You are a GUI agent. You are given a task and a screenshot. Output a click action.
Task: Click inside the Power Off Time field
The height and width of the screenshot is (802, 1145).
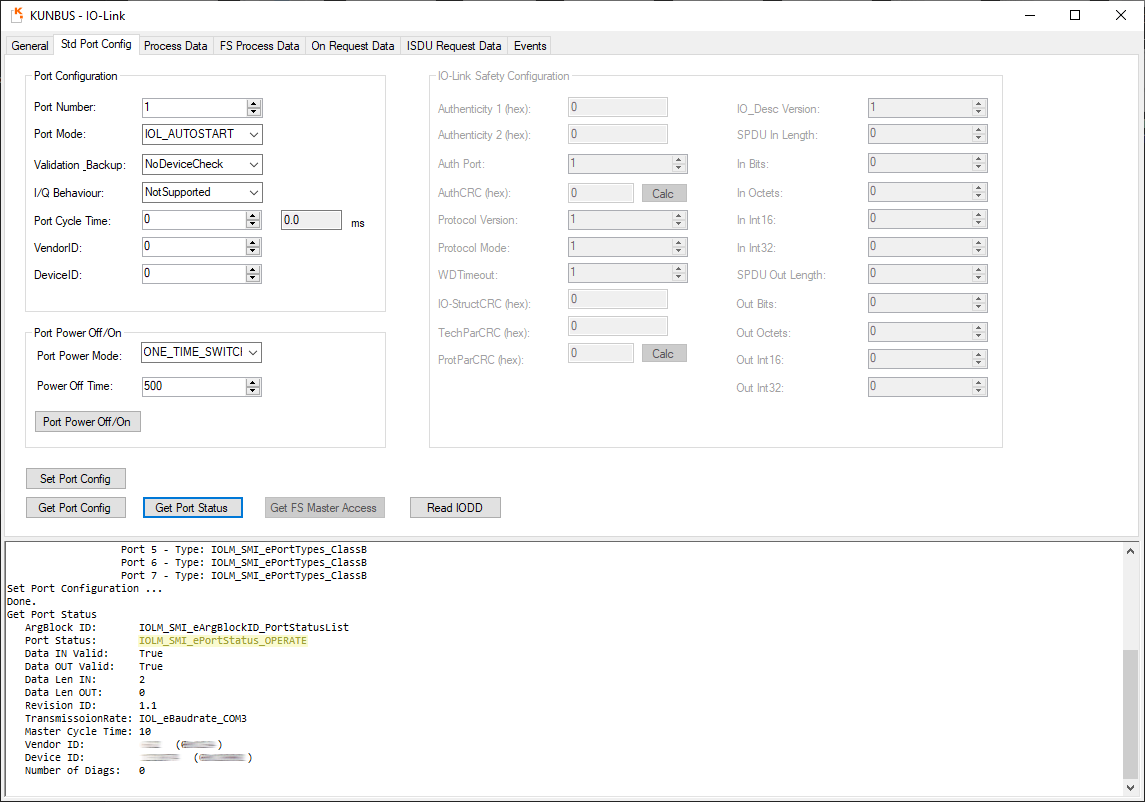point(193,386)
